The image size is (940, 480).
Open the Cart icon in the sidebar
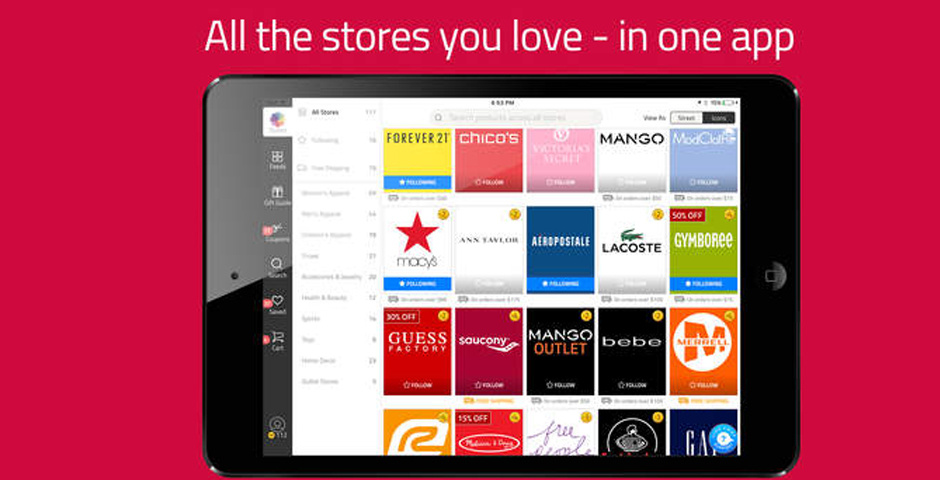point(277,337)
